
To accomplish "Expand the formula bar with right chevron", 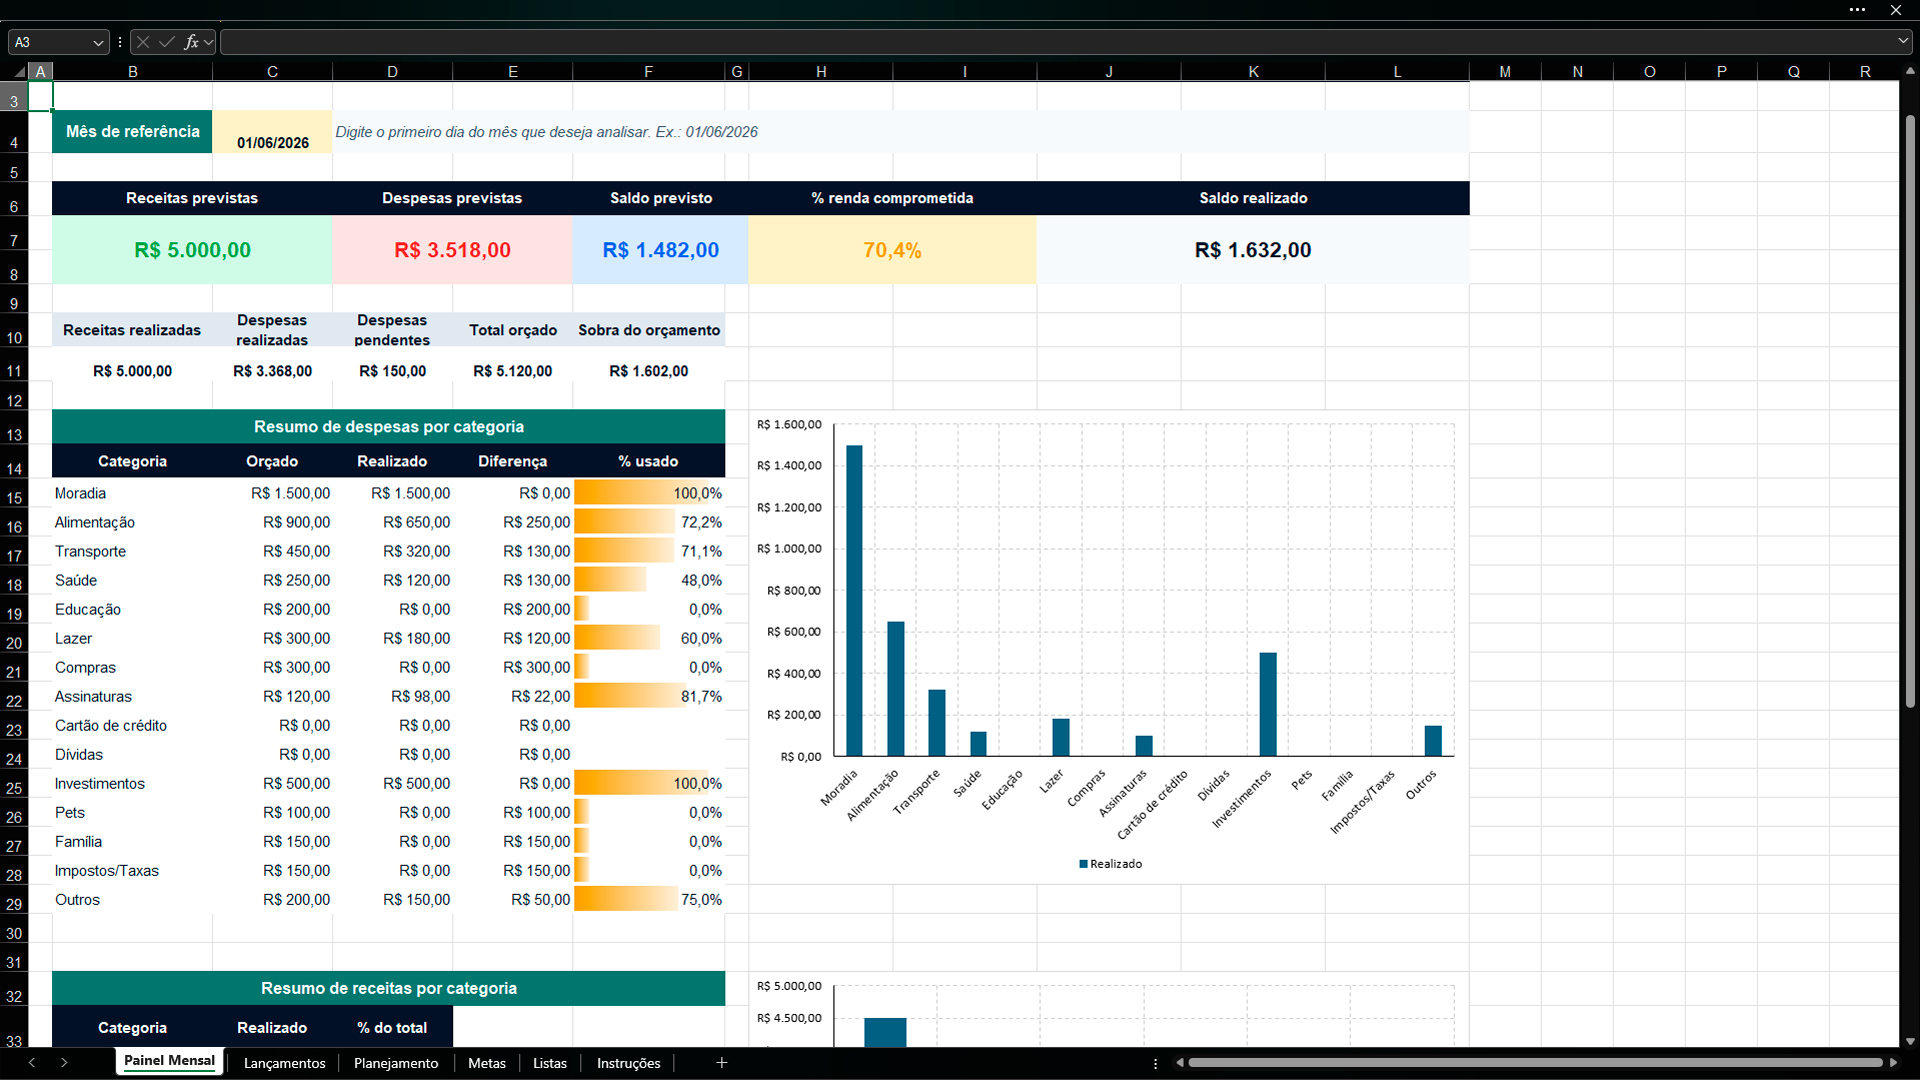I will (x=1903, y=42).
